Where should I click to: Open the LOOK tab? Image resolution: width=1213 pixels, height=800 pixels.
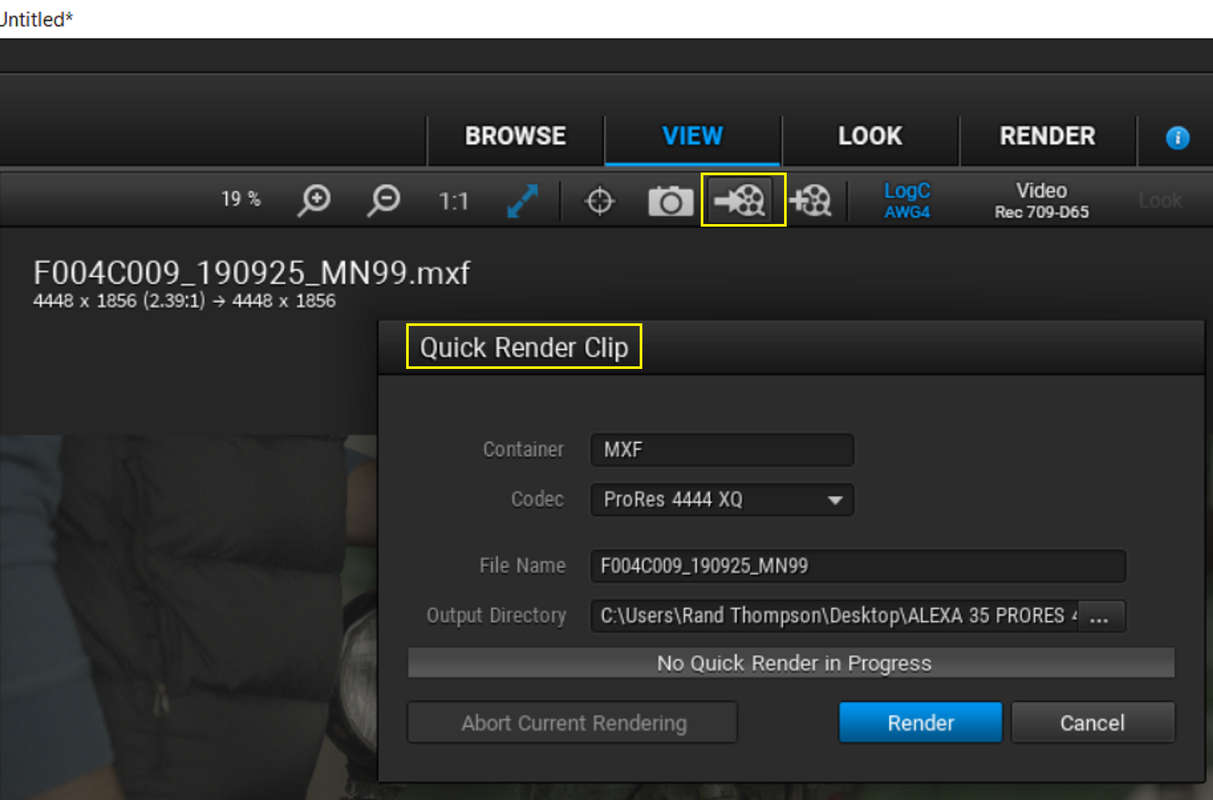[870, 136]
